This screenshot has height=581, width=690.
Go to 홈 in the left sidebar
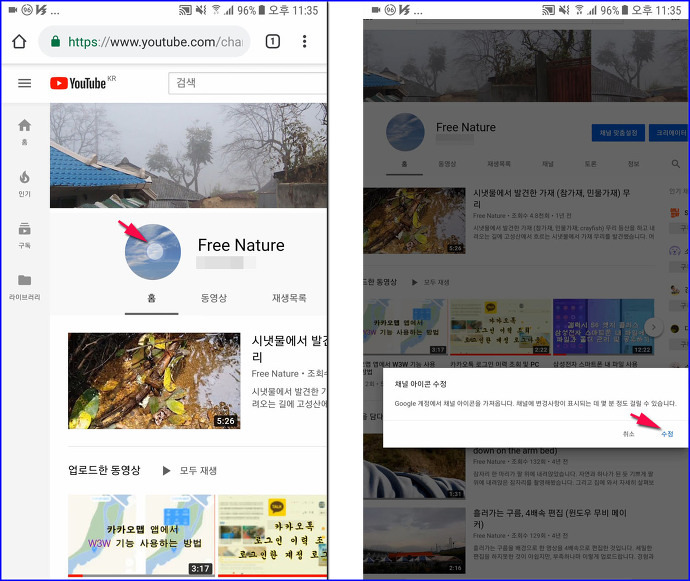pyautogui.click(x=25, y=132)
